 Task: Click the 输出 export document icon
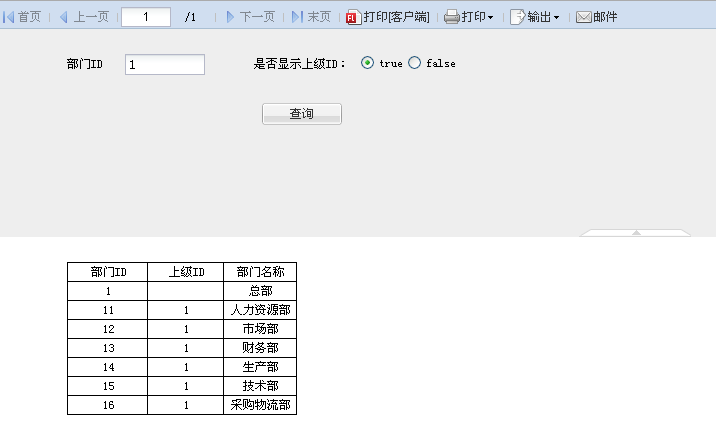click(x=517, y=17)
